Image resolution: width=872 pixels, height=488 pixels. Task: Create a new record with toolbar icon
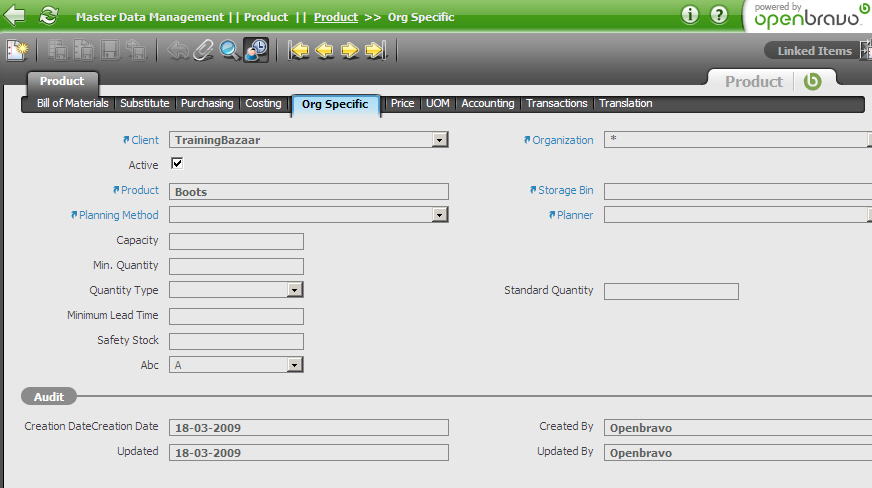pos(17,50)
